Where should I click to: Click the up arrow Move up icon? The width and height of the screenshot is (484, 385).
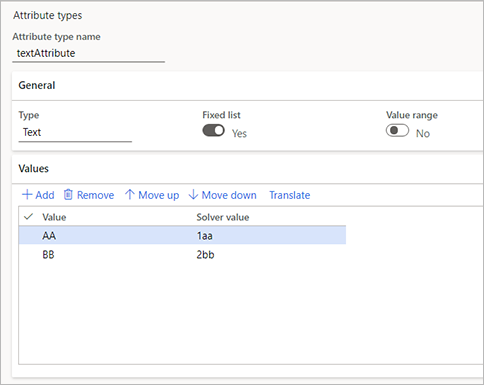pos(130,195)
